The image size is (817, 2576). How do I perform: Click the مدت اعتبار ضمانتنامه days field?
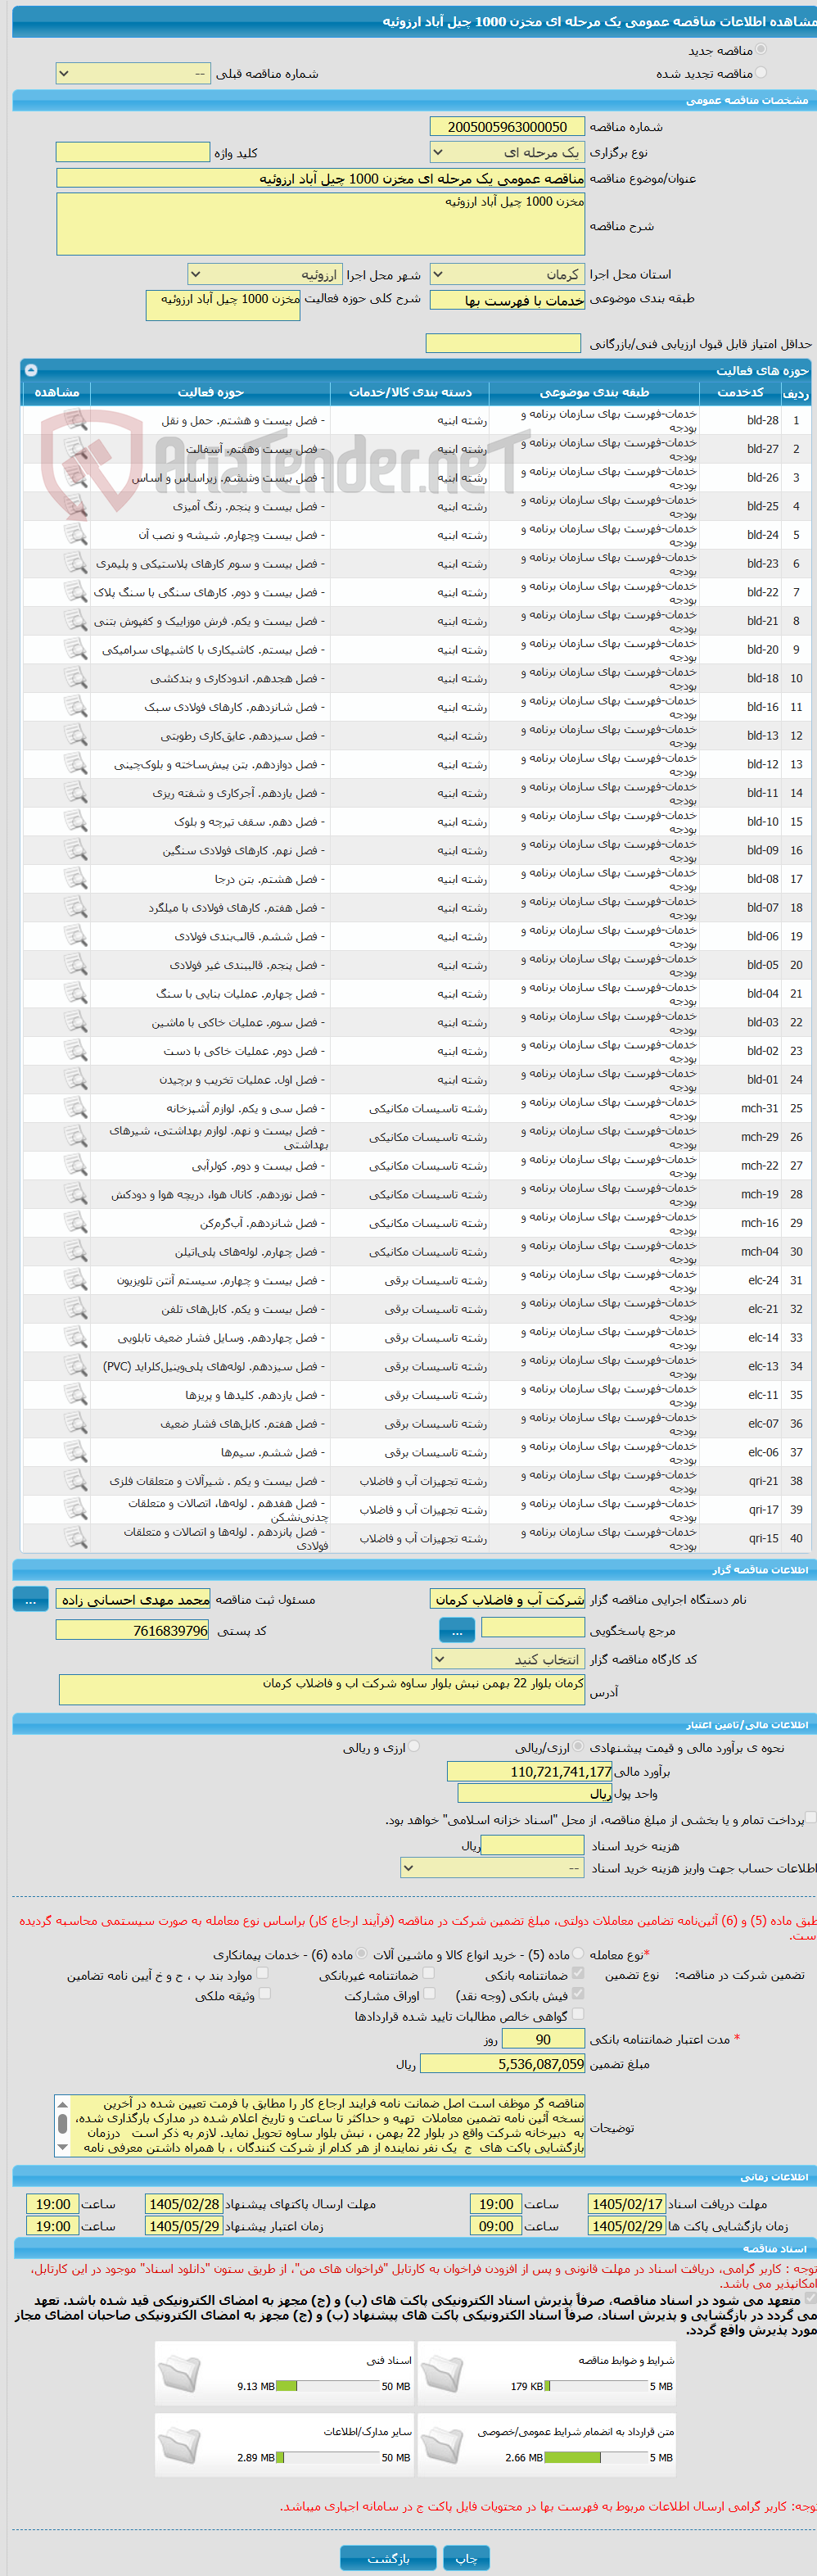pos(543,2039)
